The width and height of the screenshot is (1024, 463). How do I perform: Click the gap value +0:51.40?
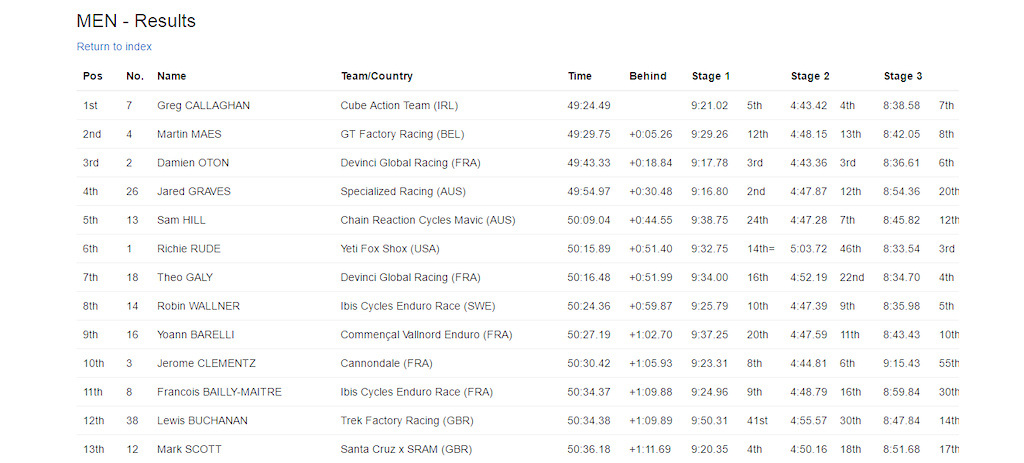[650, 249]
